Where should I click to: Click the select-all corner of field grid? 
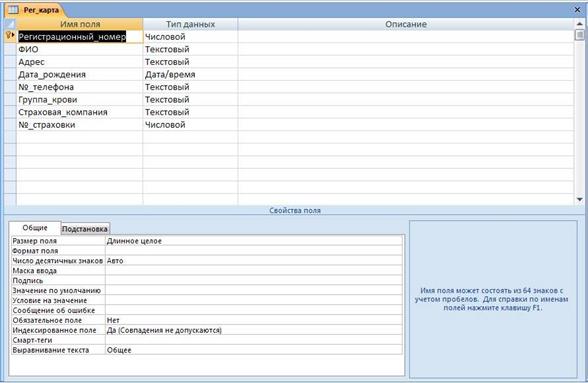pos(10,24)
